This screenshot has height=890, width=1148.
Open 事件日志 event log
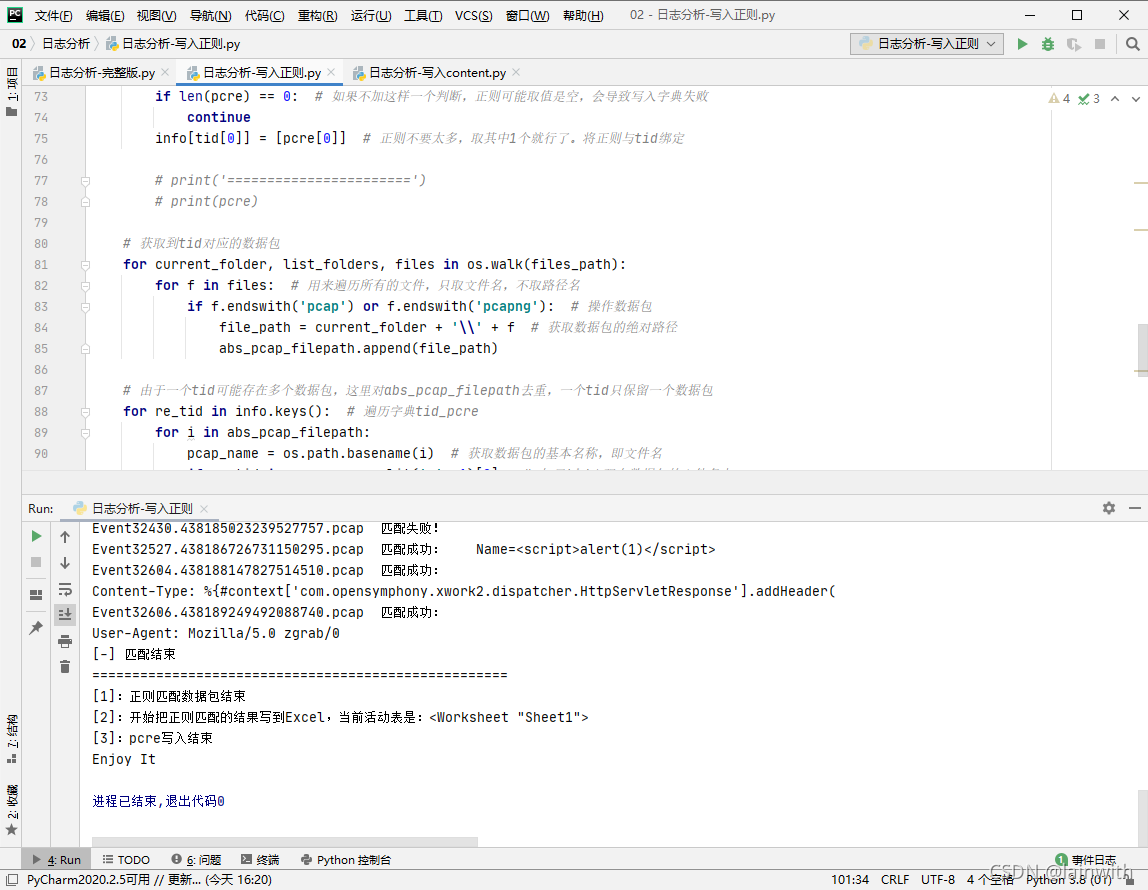click(x=1086, y=859)
